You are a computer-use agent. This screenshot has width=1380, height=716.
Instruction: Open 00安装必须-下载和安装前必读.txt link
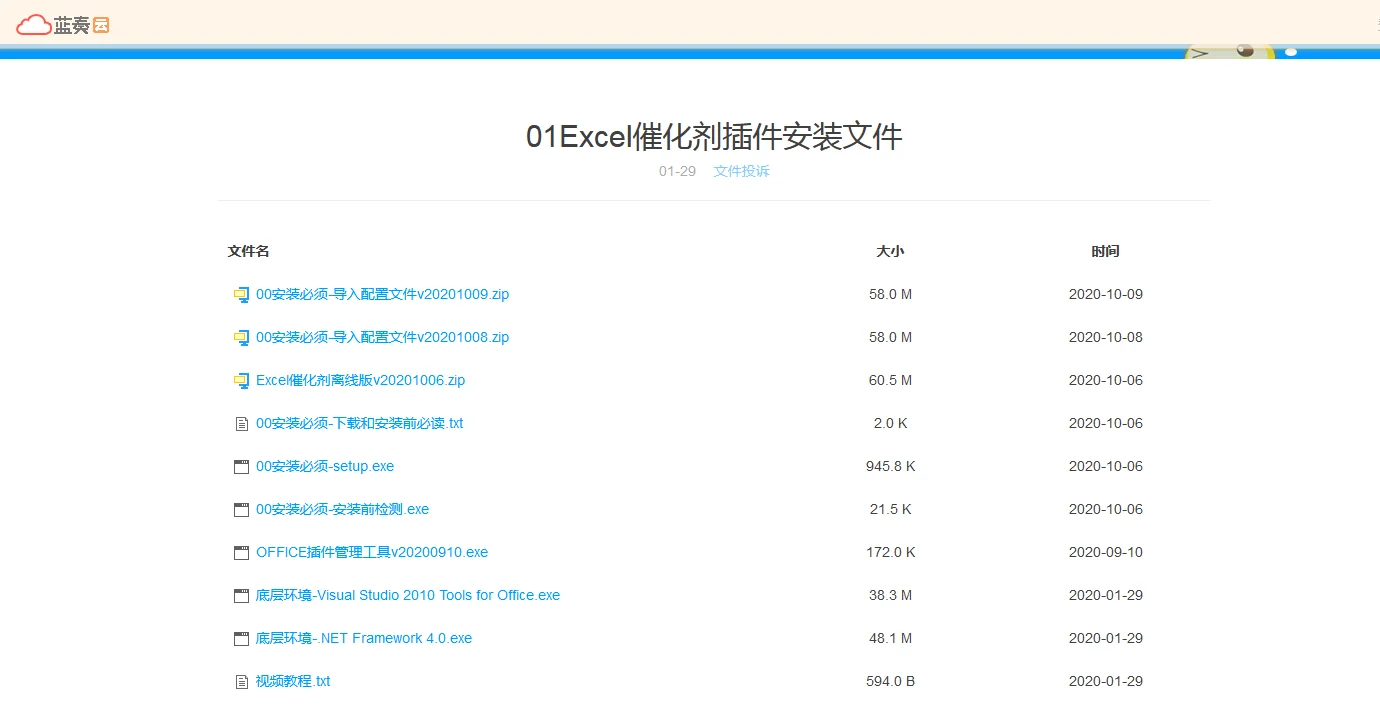coord(360,423)
